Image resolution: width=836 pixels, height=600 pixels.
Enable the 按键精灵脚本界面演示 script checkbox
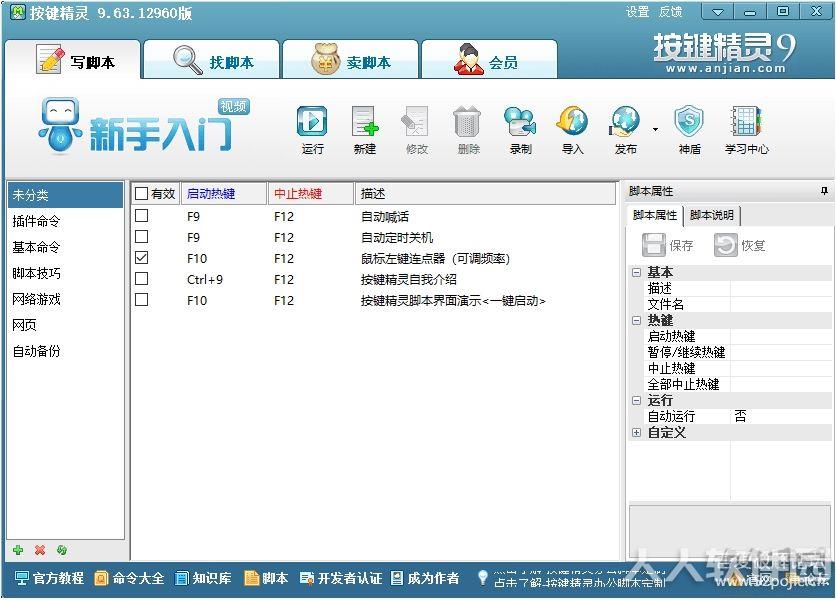pos(141,300)
